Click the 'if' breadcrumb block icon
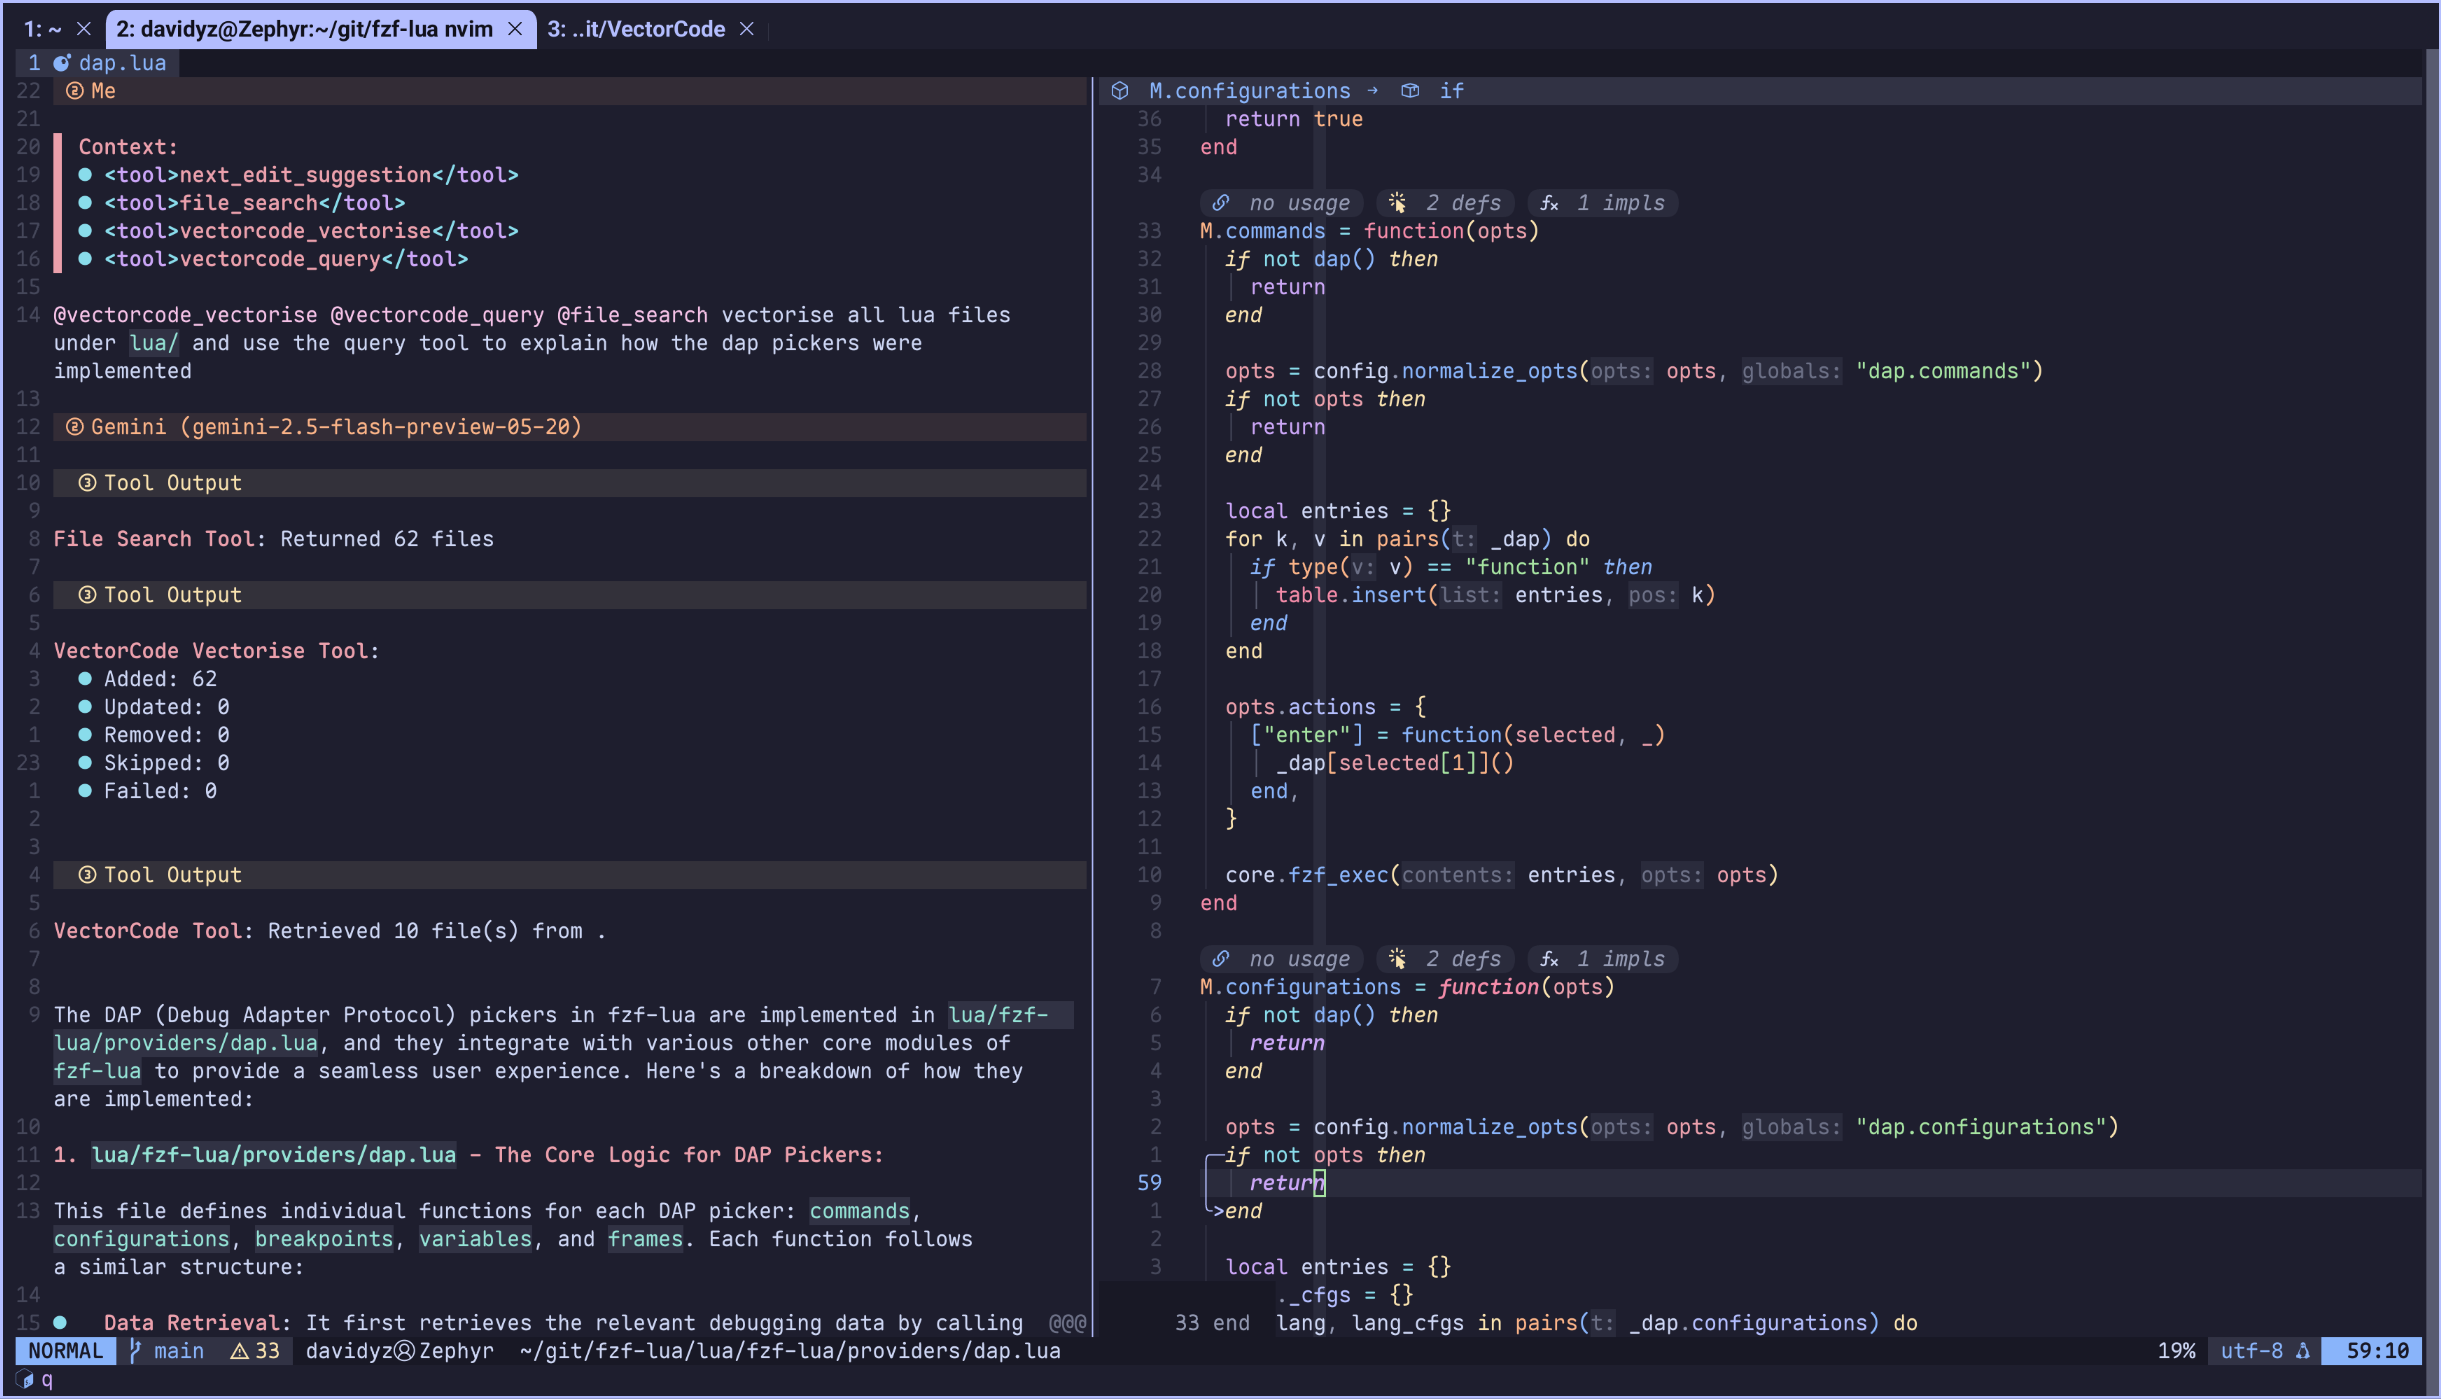2441x1399 pixels. (1410, 91)
